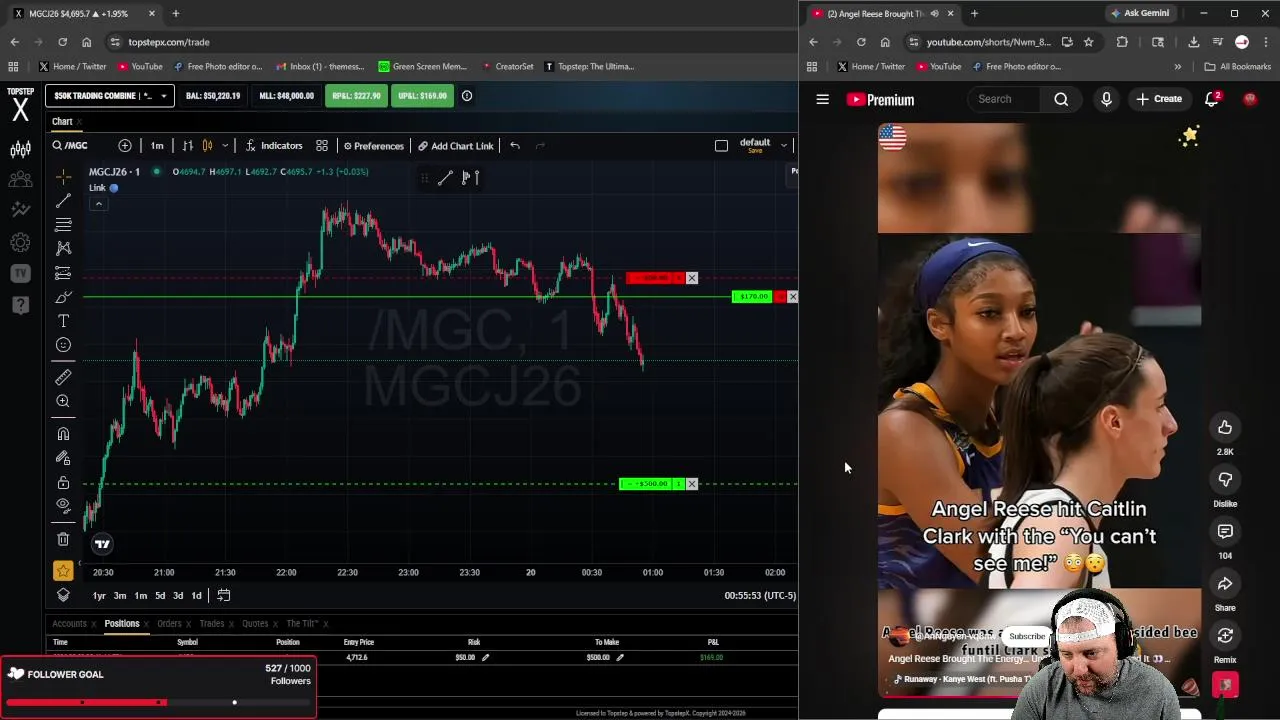The image size is (1280, 720).
Task: Collapse the indicator legend chevron
Action: point(98,204)
